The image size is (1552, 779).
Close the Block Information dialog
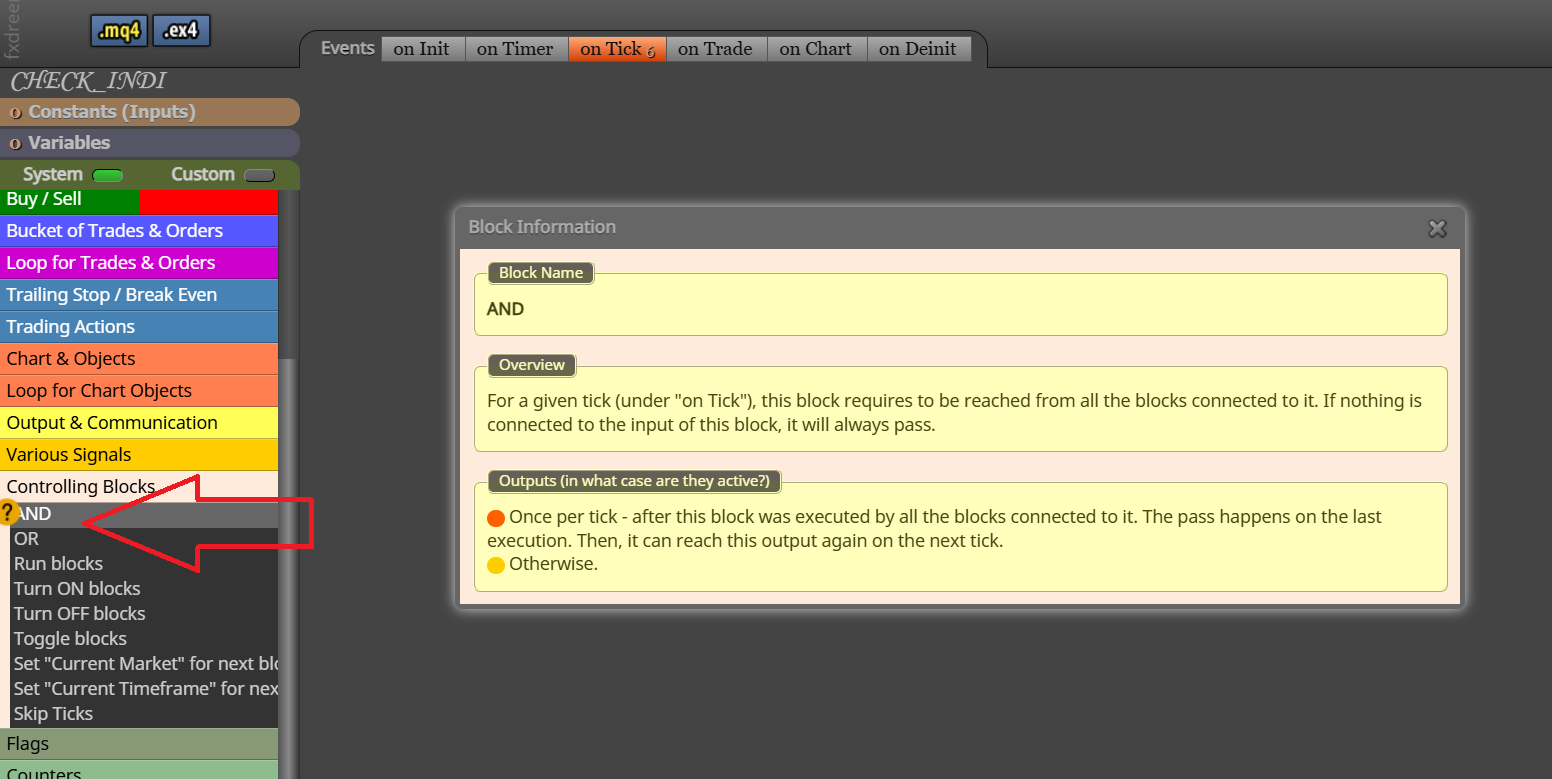[1437, 228]
